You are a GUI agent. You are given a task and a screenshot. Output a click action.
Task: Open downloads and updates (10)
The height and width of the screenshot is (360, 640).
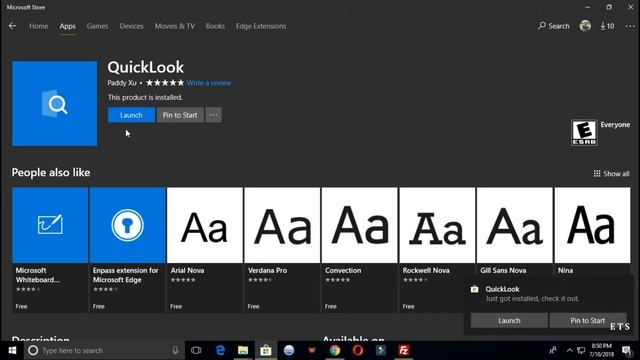click(x=607, y=26)
